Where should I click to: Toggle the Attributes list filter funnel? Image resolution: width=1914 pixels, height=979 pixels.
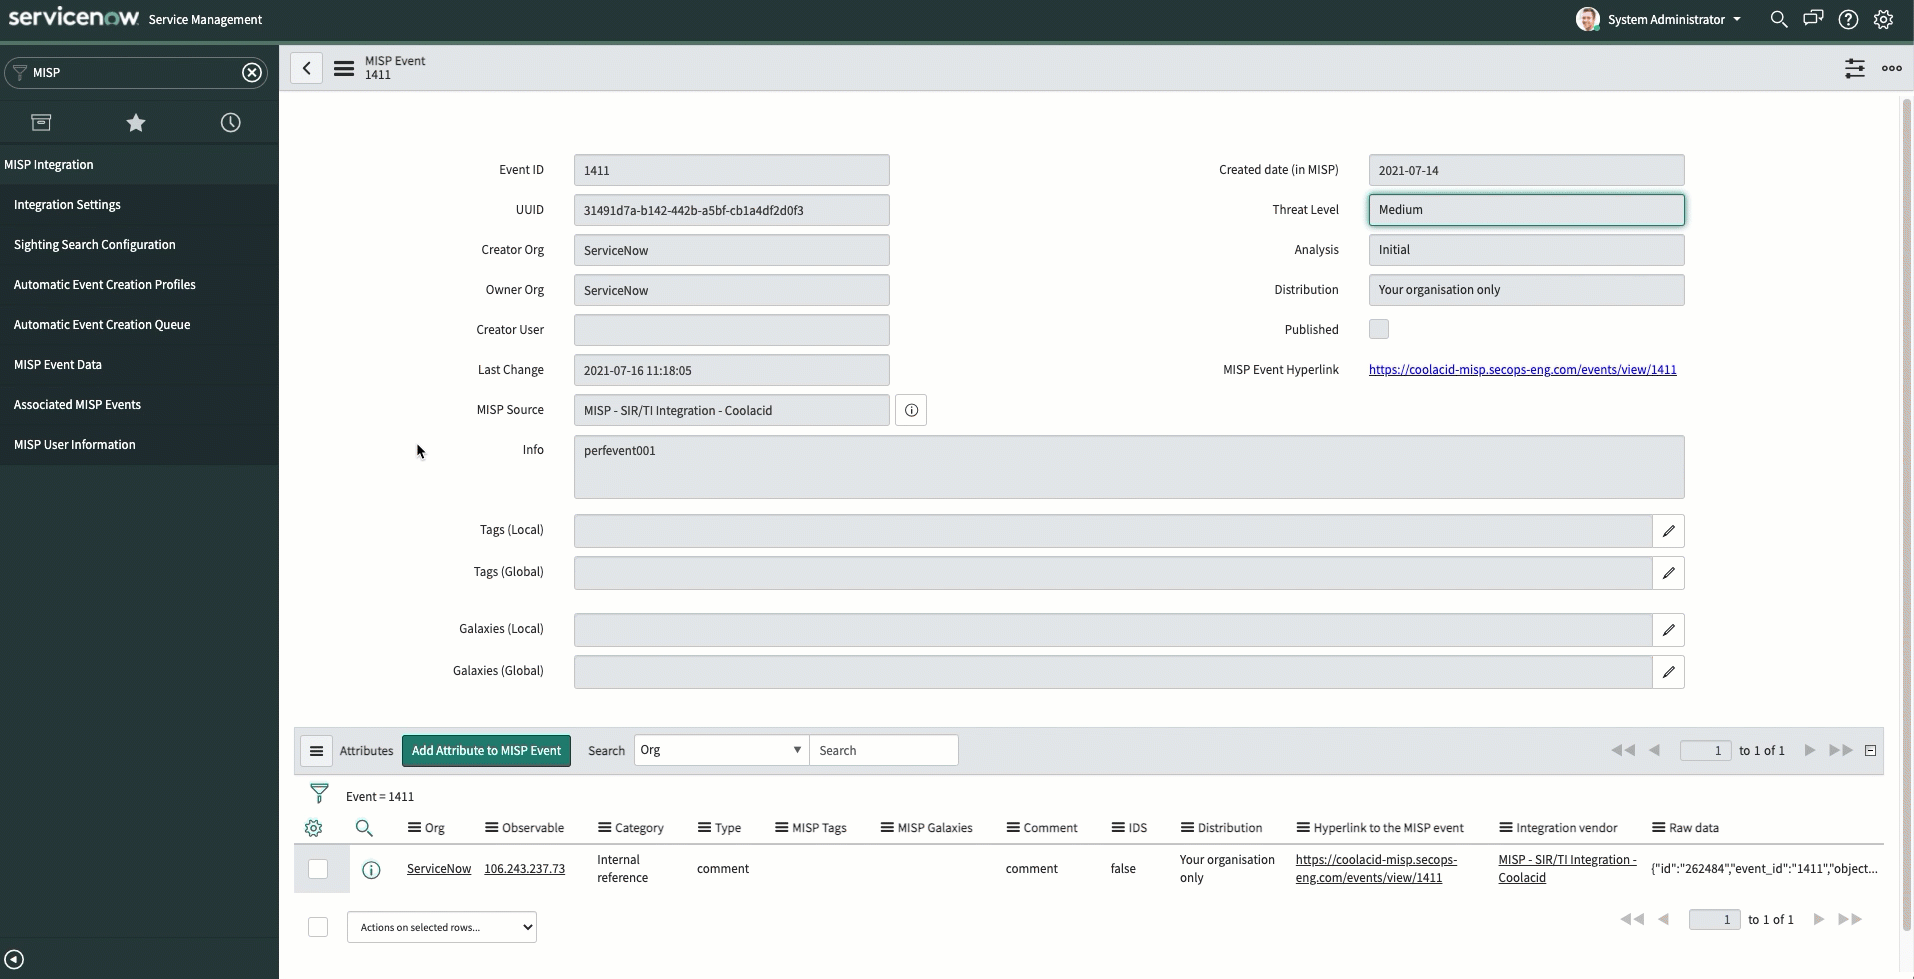point(319,794)
